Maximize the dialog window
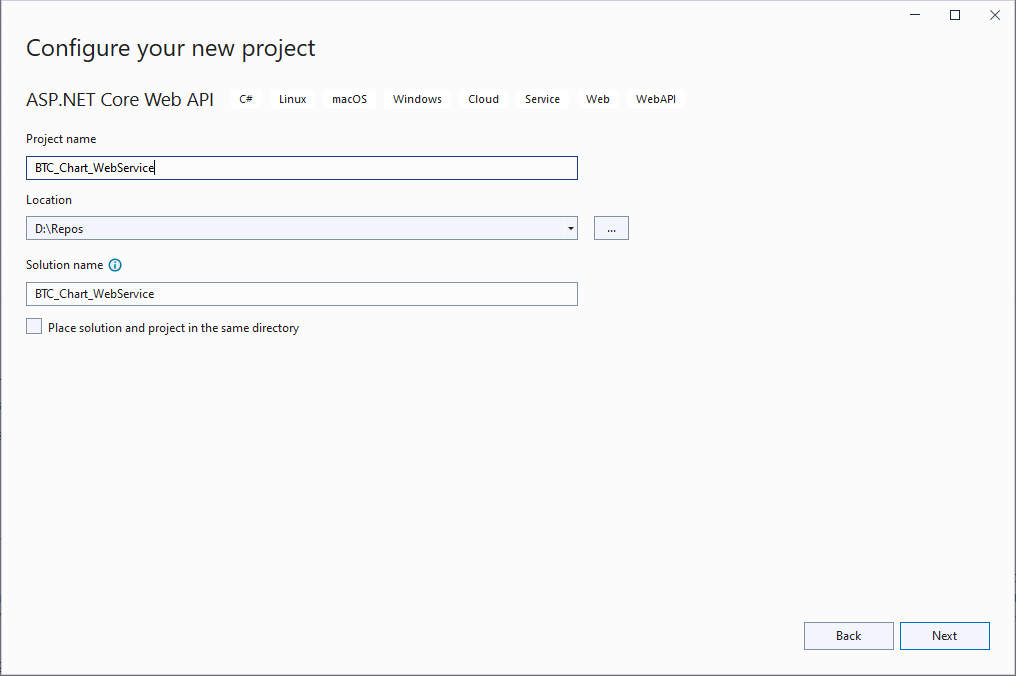 (954, 15)
